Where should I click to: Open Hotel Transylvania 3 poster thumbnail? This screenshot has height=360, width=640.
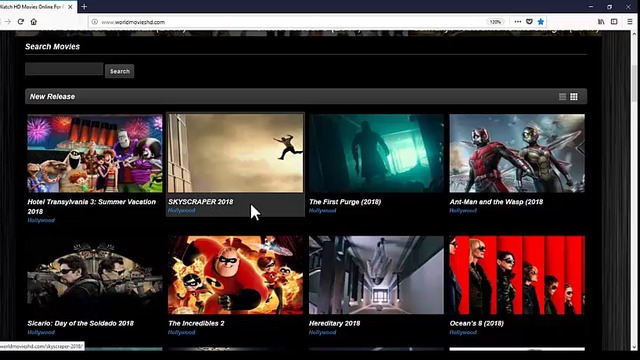pos(95,153)
